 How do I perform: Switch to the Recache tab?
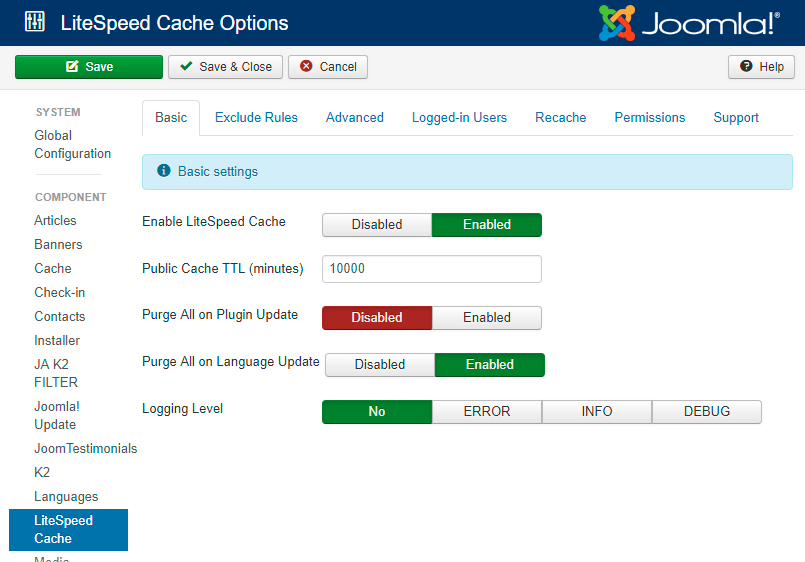tap(561, 118)
